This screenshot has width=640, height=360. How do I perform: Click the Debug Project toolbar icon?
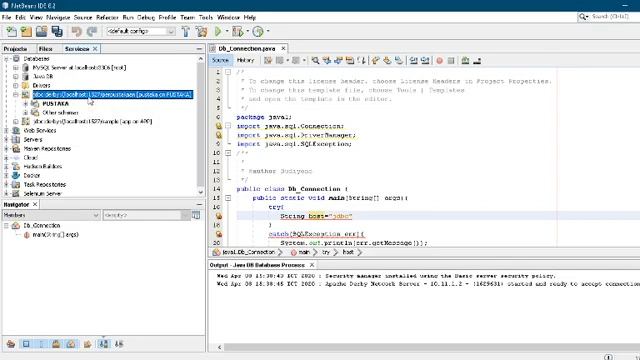pyautogui.click(x=238, y=31)
